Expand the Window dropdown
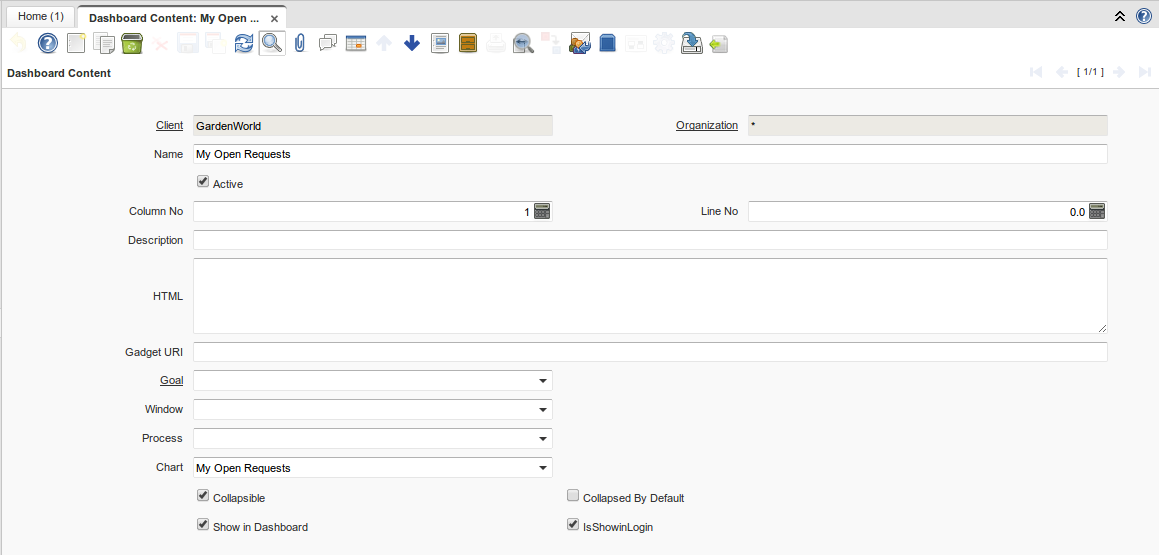Screen dimensions: 1159x555 (543, 410)
